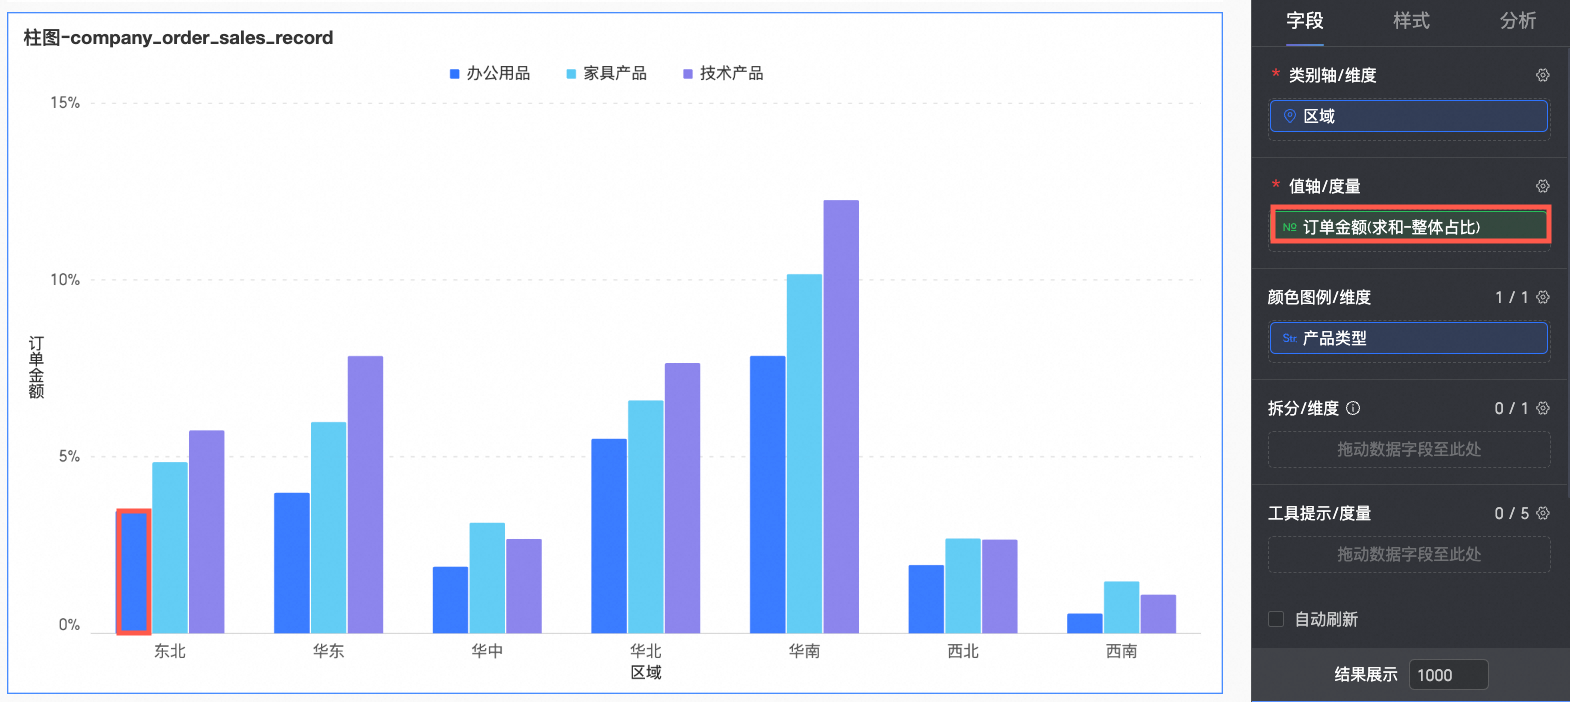The image size is (1570, 702).
Task: Click the number-type icon in 订单金额 field
Action: (1290, 227)
